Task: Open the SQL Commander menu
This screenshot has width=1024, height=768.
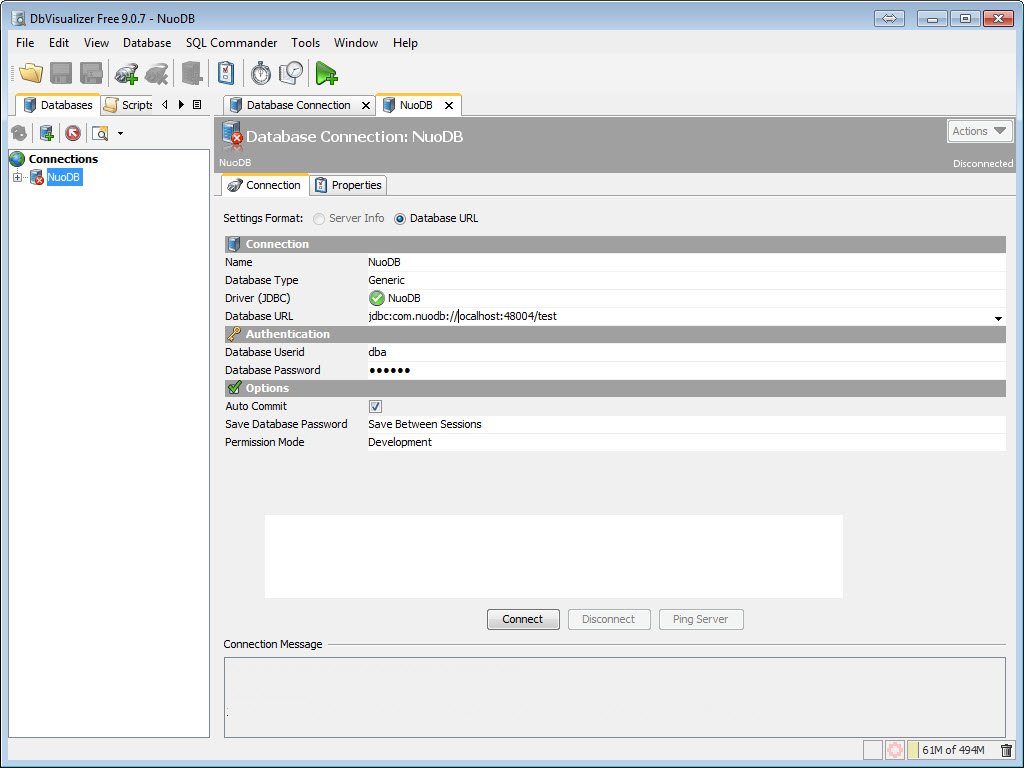Action: (x=231, y=42)
